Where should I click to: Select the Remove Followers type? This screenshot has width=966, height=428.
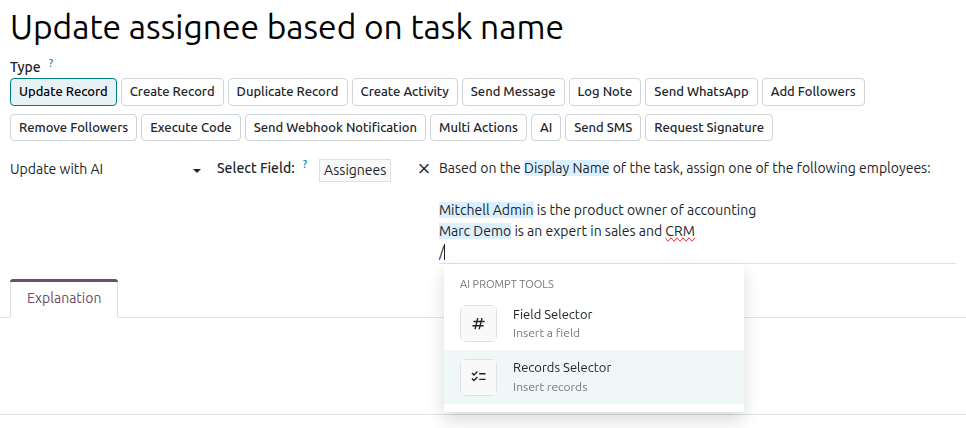click(73, 127)
